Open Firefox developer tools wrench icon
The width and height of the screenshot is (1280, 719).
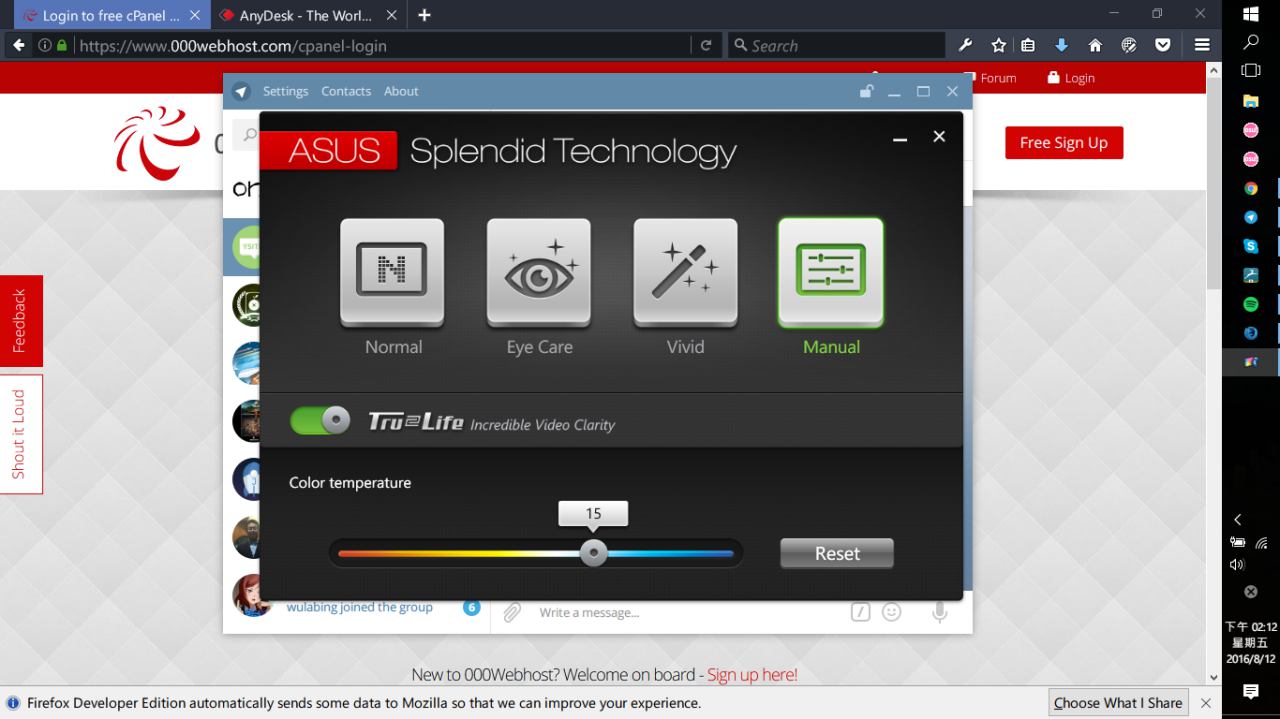pos(965,45)
